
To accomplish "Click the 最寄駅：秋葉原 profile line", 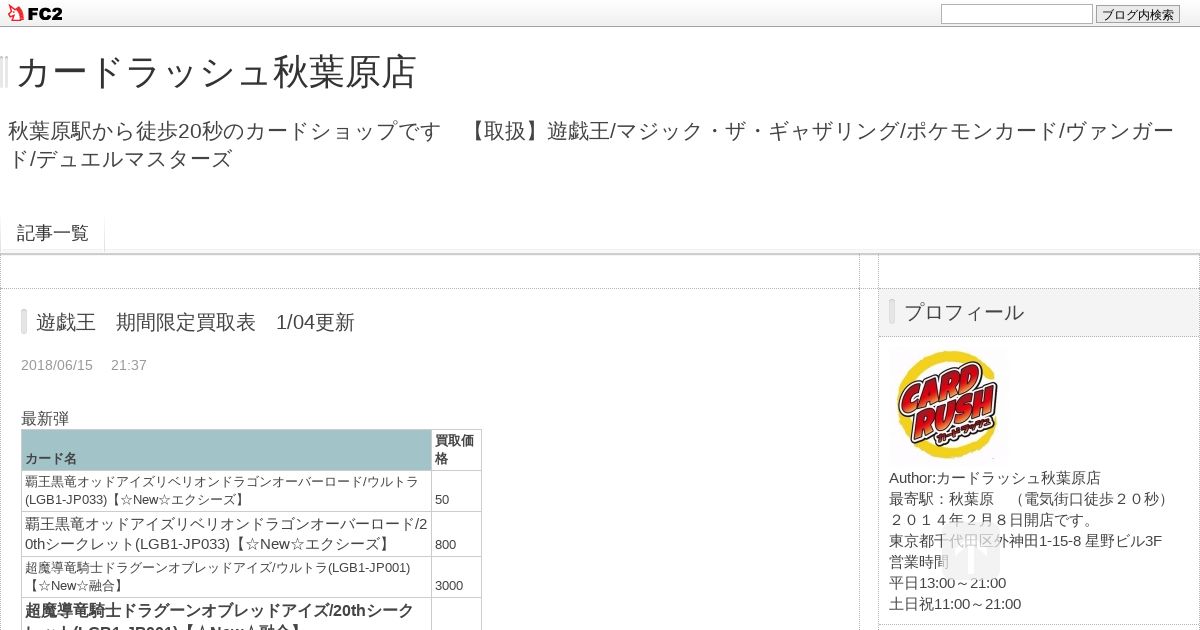I will click(x=1031, y=499).
